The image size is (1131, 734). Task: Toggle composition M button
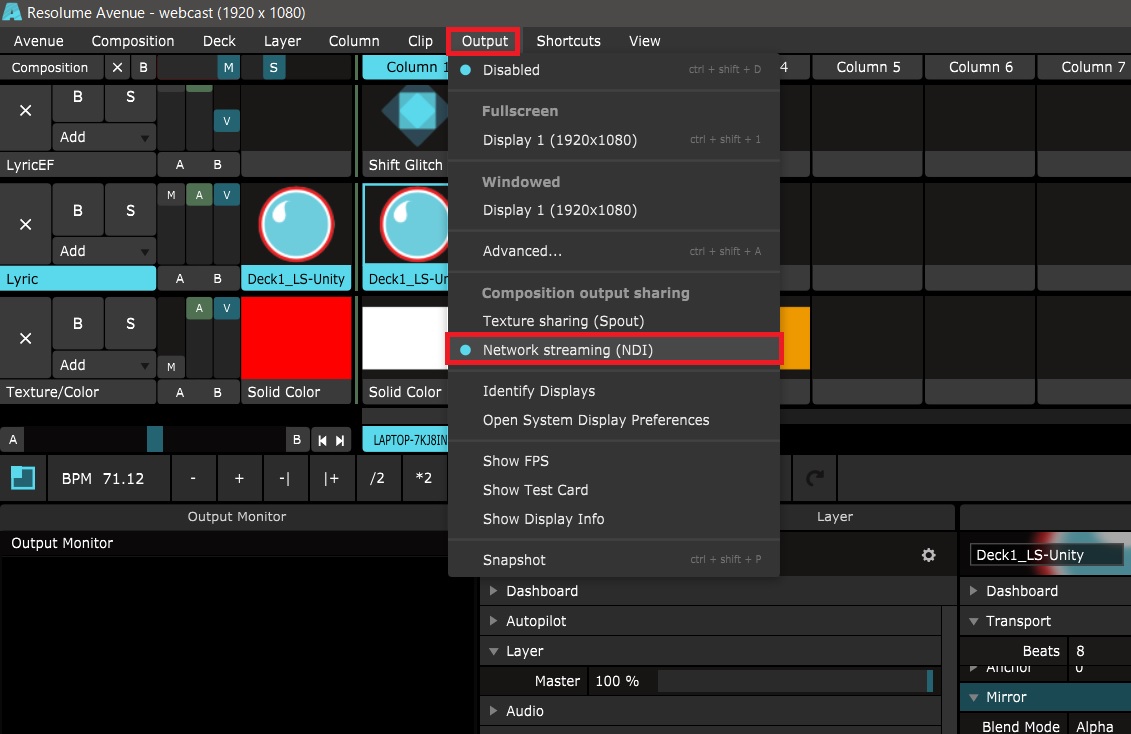tap(228, 68)
